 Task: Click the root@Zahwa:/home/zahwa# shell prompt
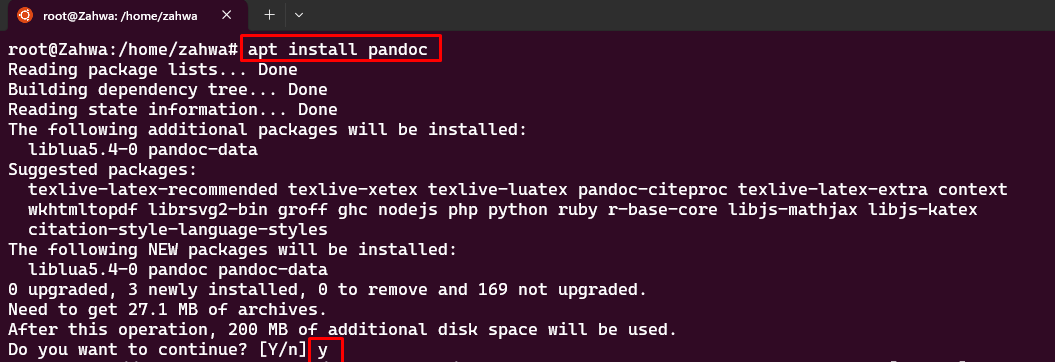click(122, 50)
